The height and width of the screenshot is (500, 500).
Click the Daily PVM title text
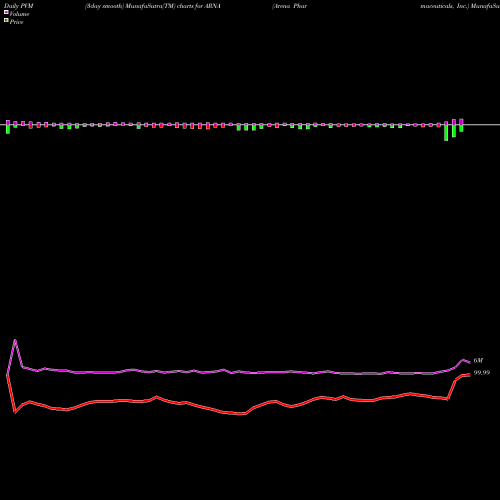tap(19, 6)
